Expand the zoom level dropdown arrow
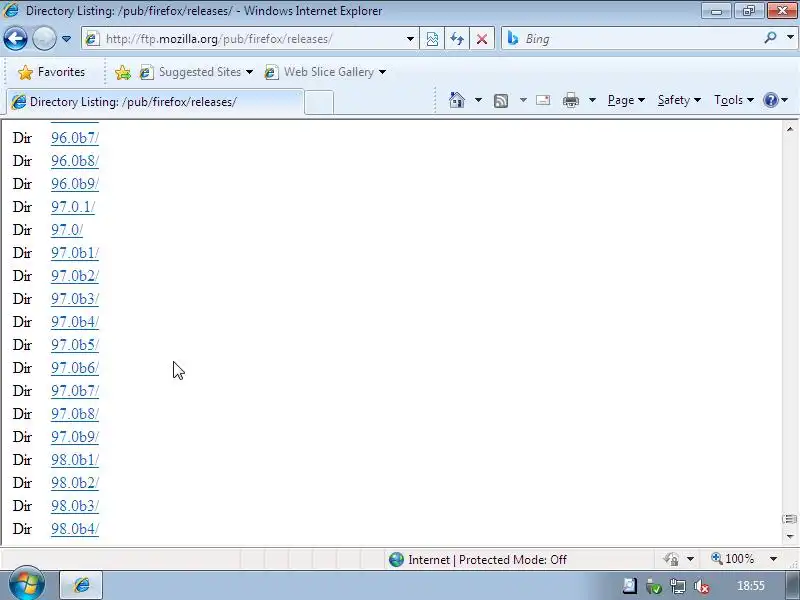 point(773,559)
